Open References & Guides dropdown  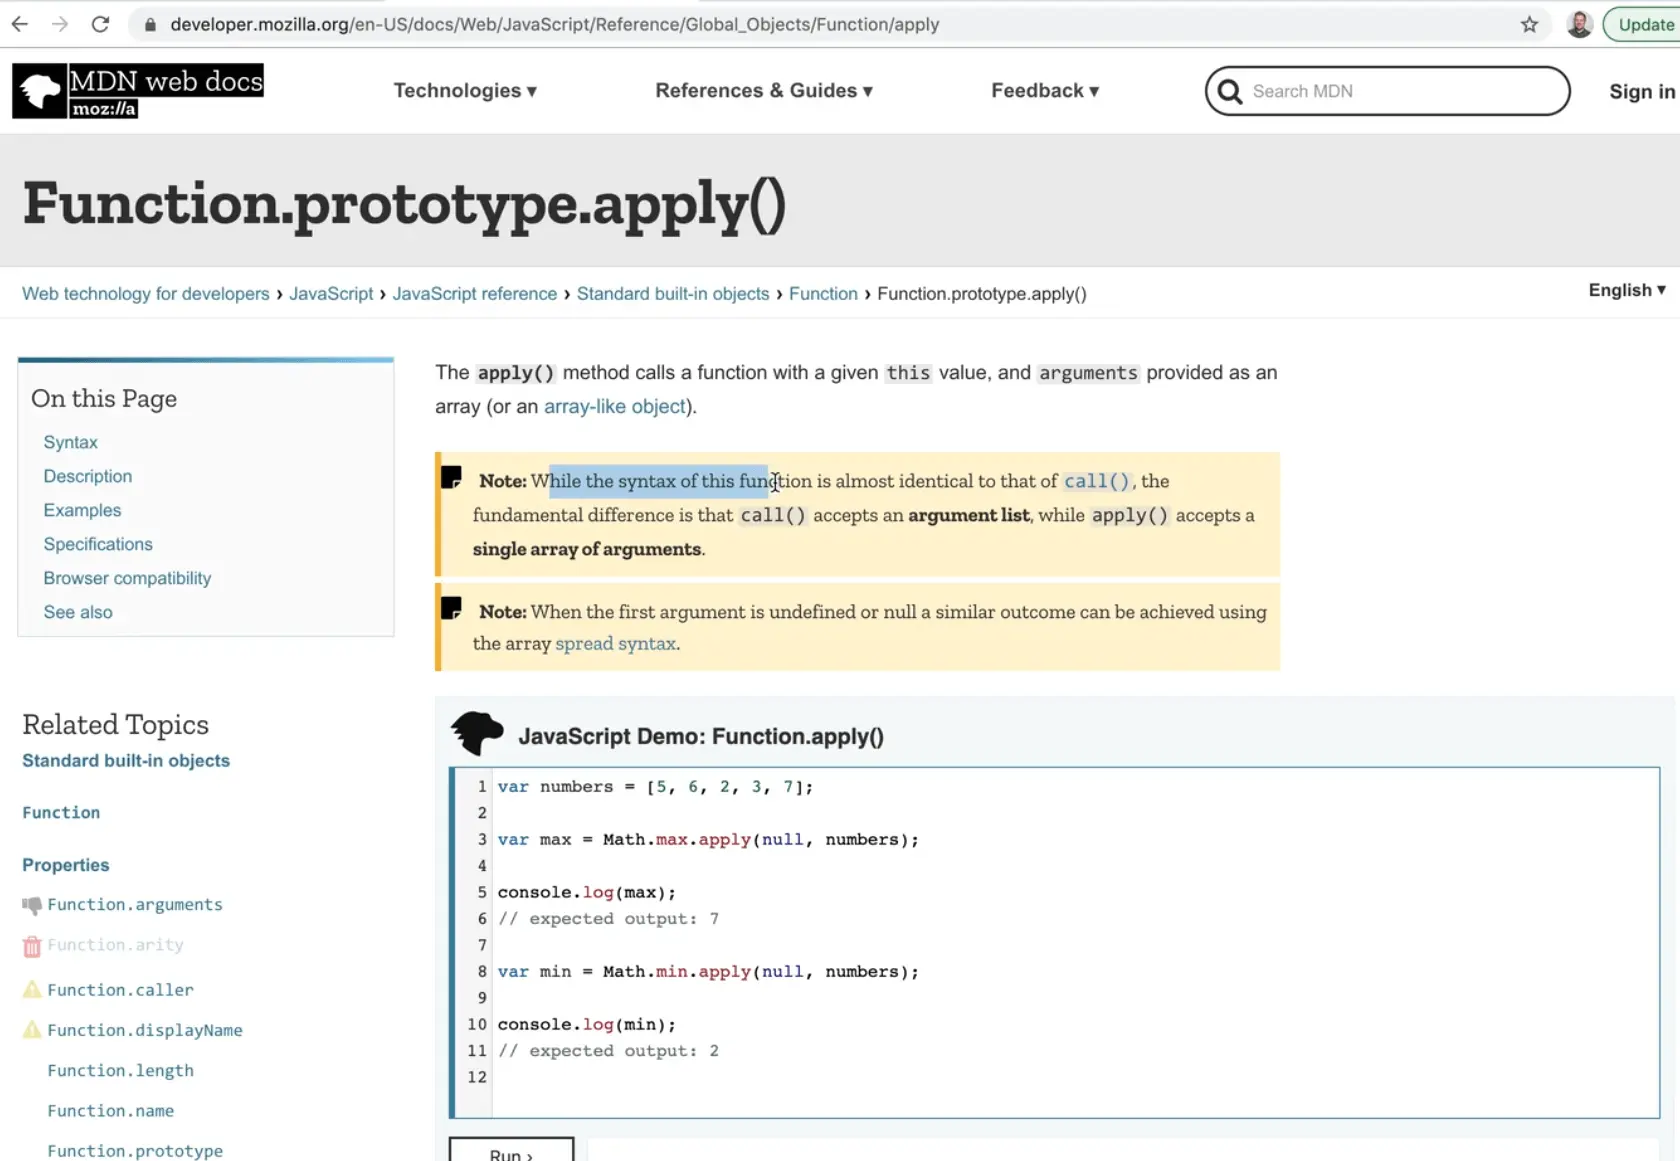[764, 91]
